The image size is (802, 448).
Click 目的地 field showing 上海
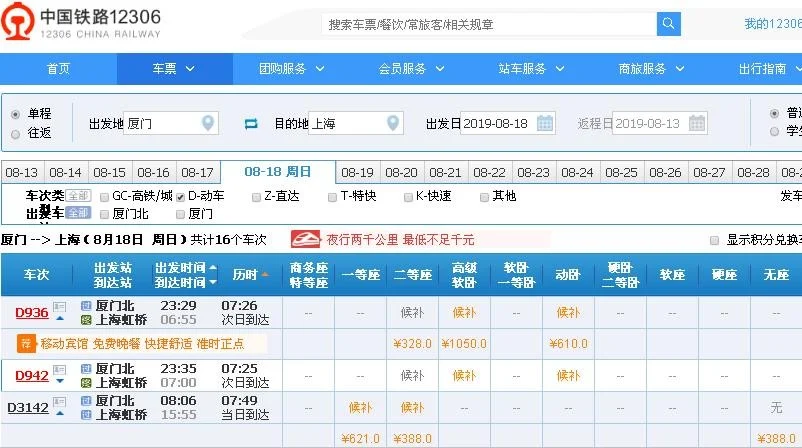[x=357, y=123]
